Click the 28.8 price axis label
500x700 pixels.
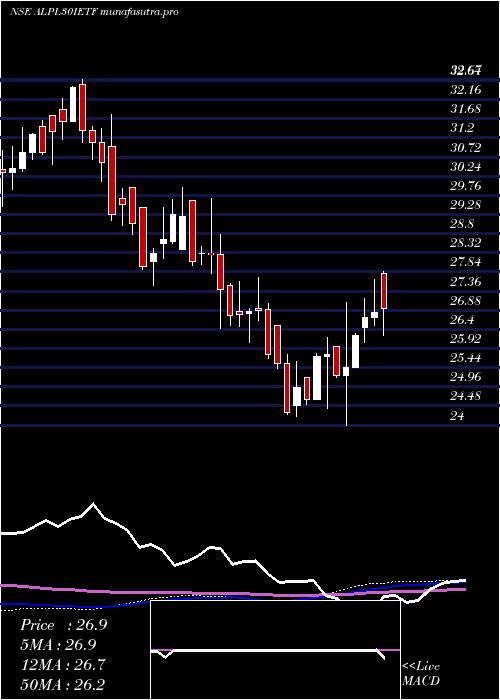(462, 224)
